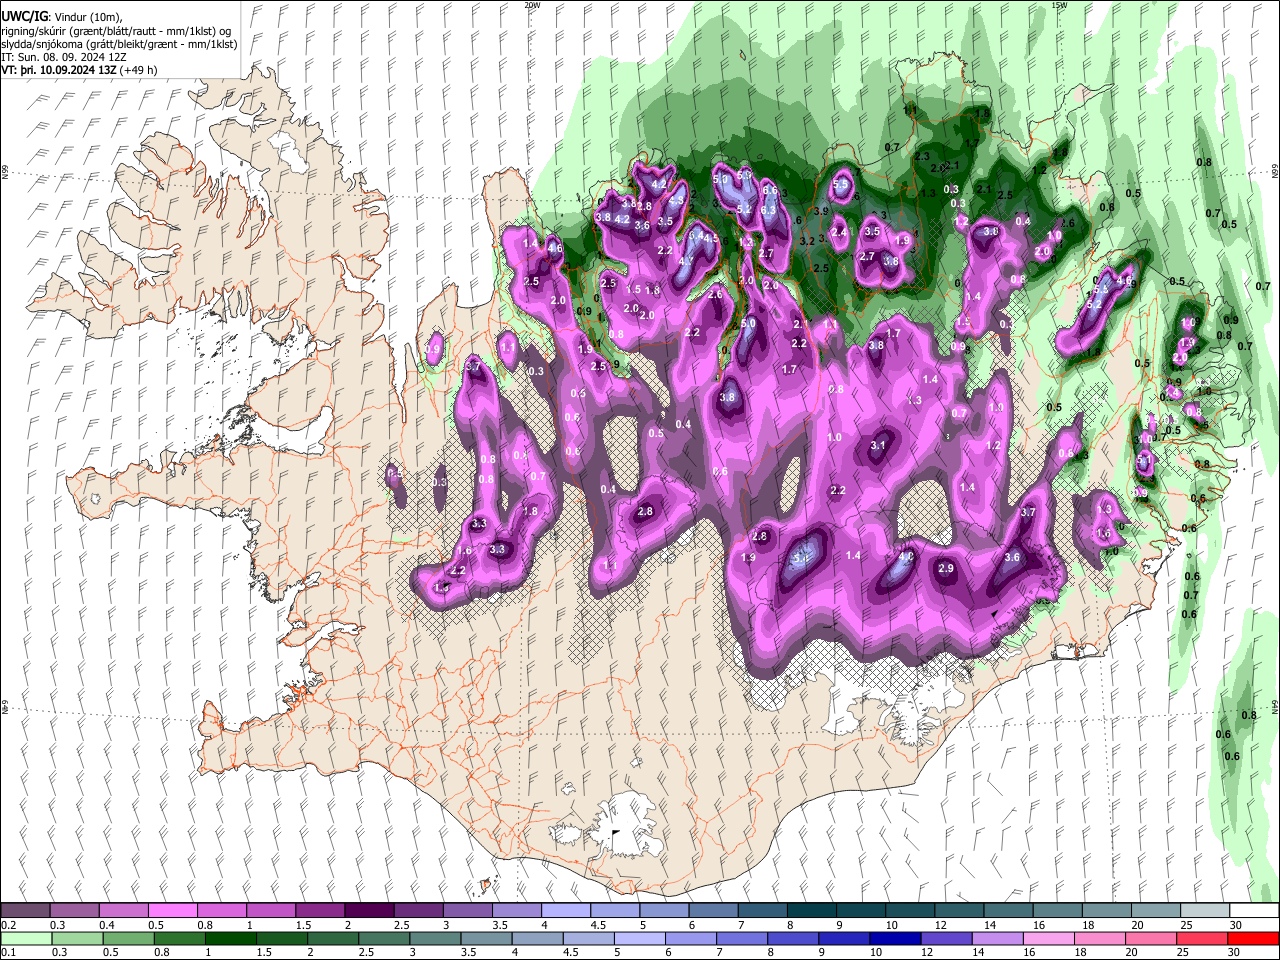Click white swatch ending the snow scale

tap(1253, 911)
